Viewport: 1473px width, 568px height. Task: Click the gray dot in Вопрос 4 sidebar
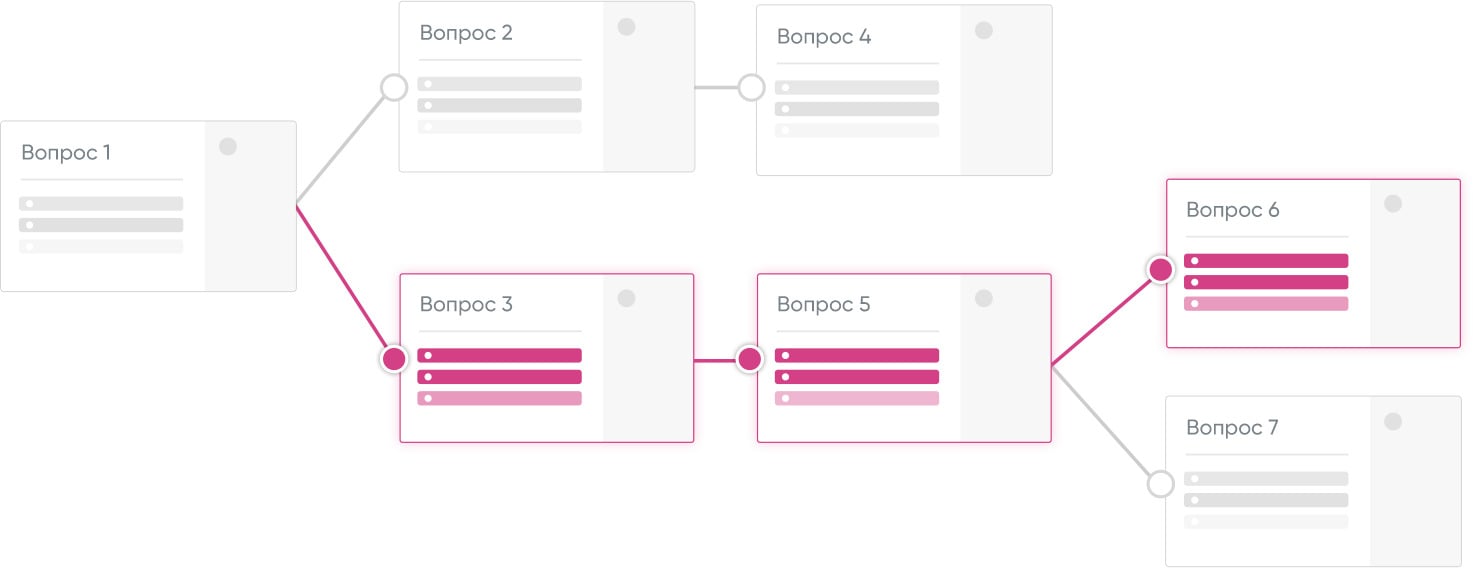click(x=984, y=31)
